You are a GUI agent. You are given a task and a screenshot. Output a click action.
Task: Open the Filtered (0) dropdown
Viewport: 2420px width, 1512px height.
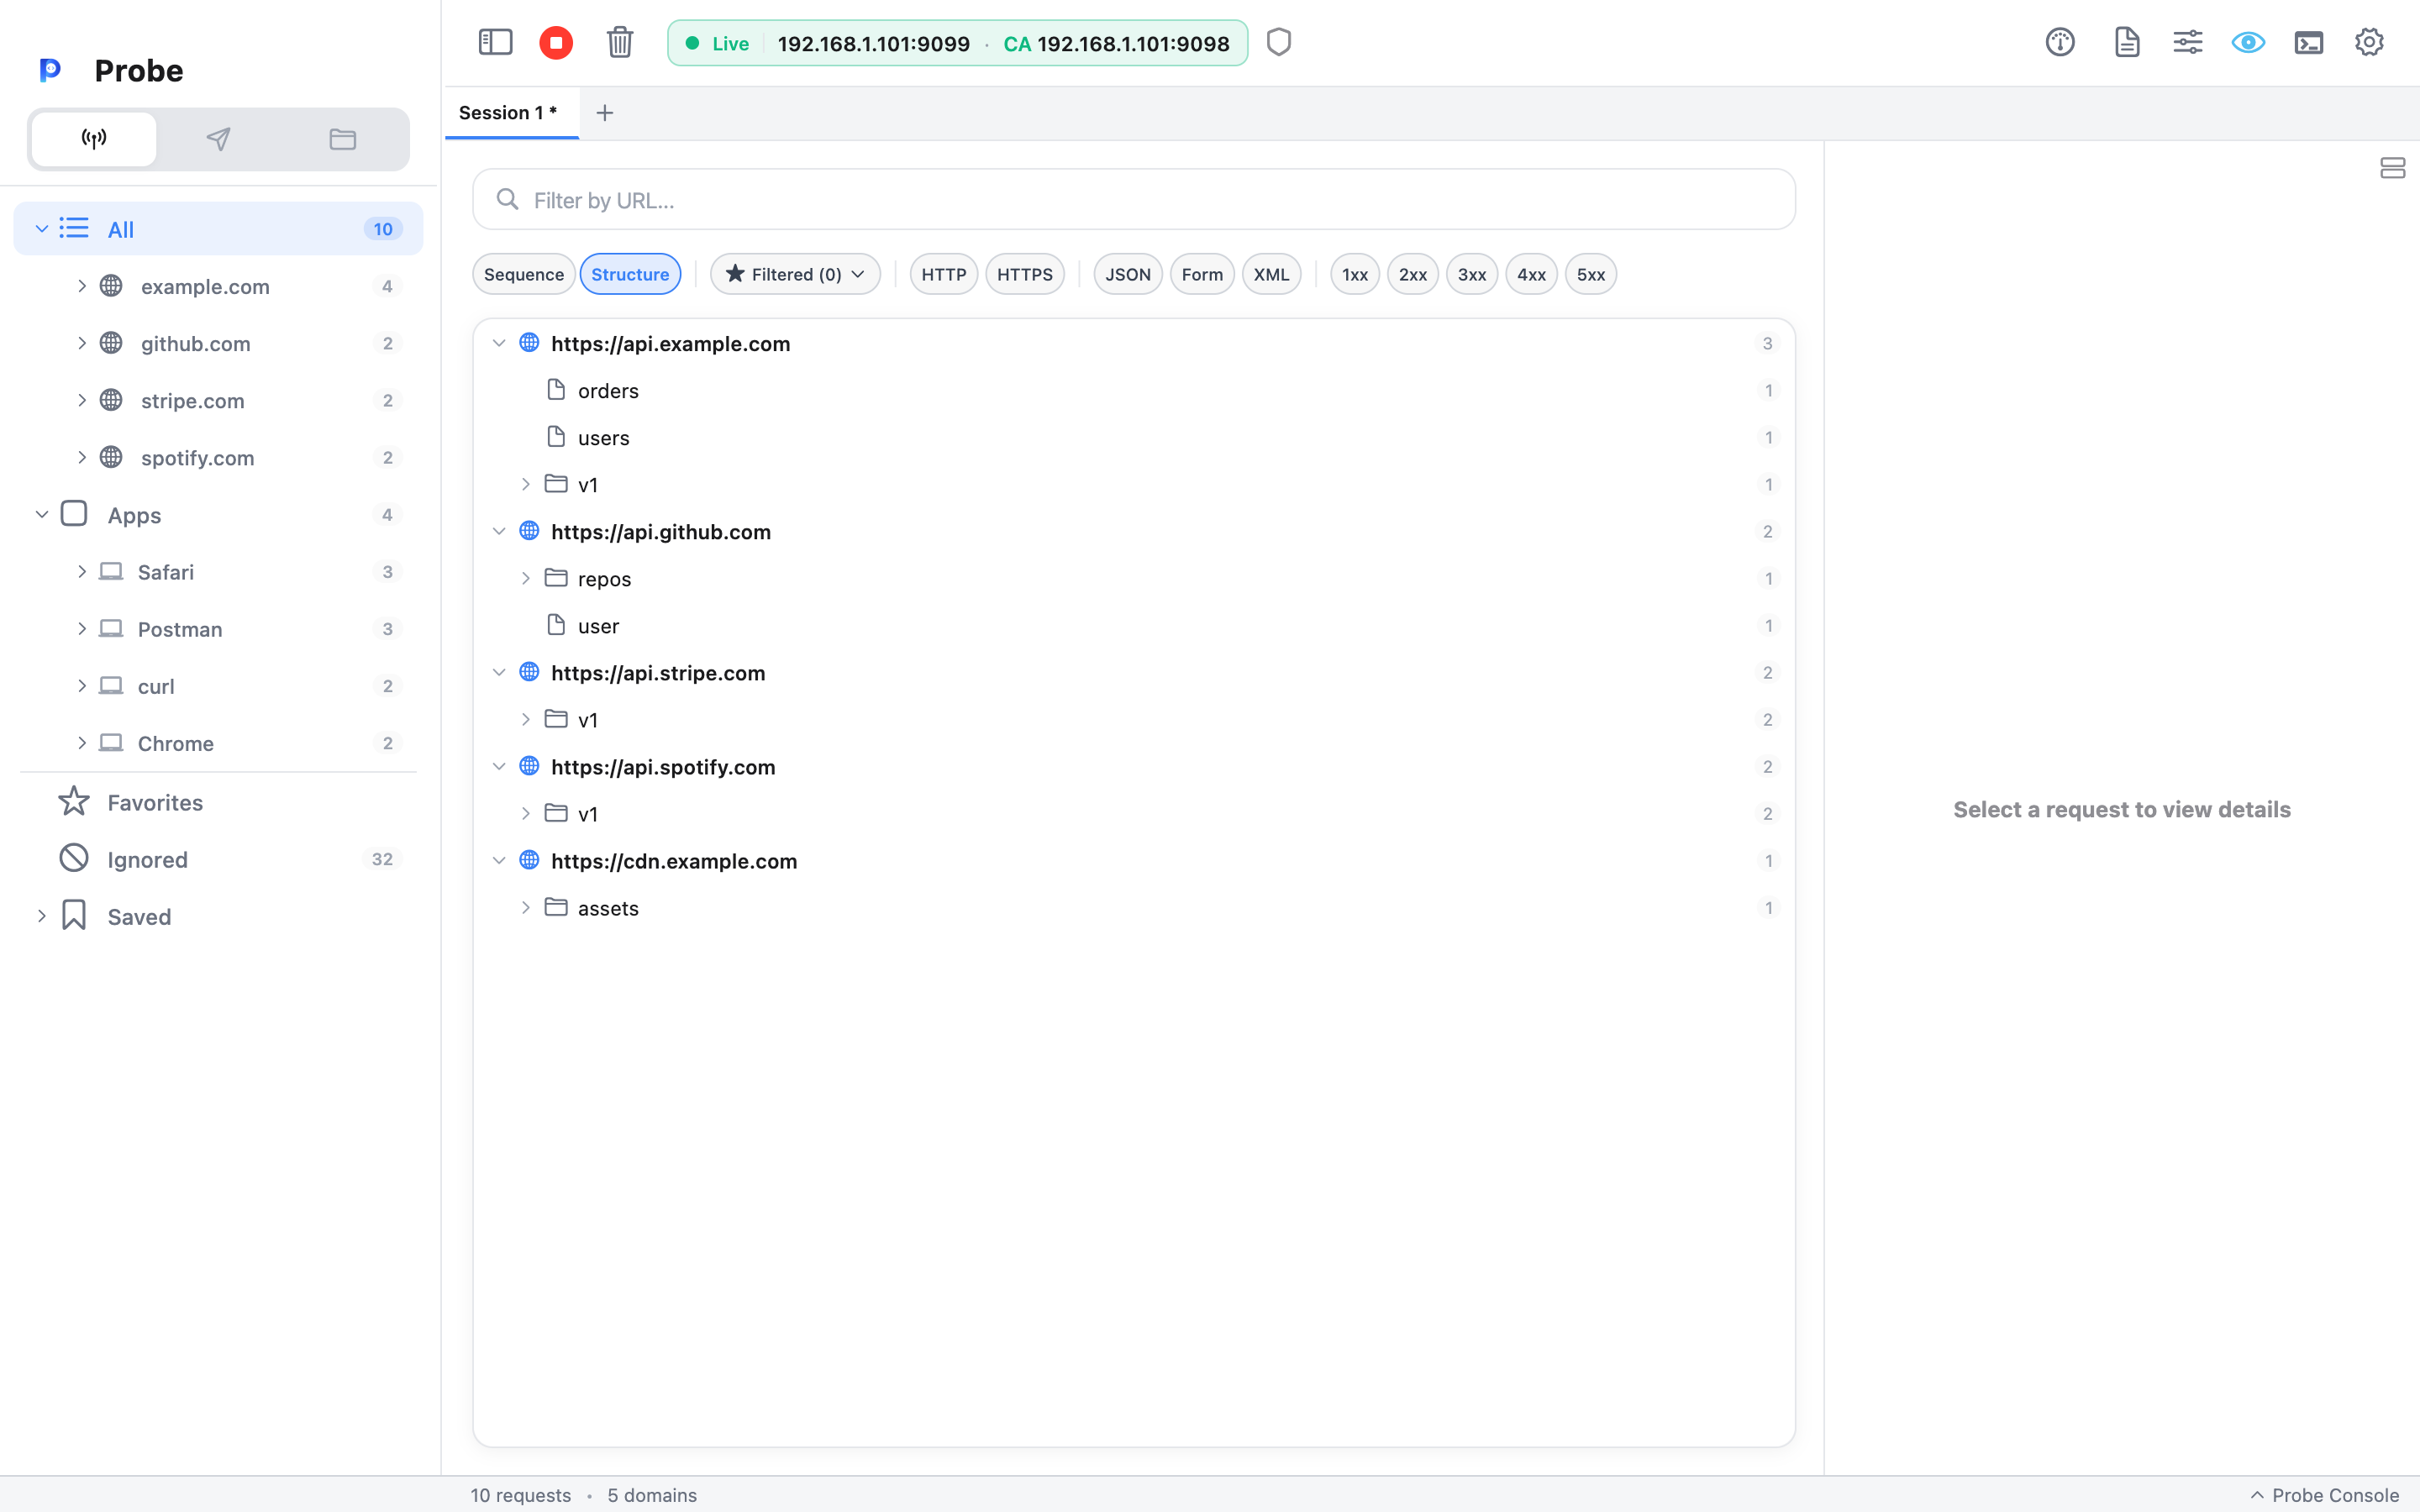pos(795,274)
